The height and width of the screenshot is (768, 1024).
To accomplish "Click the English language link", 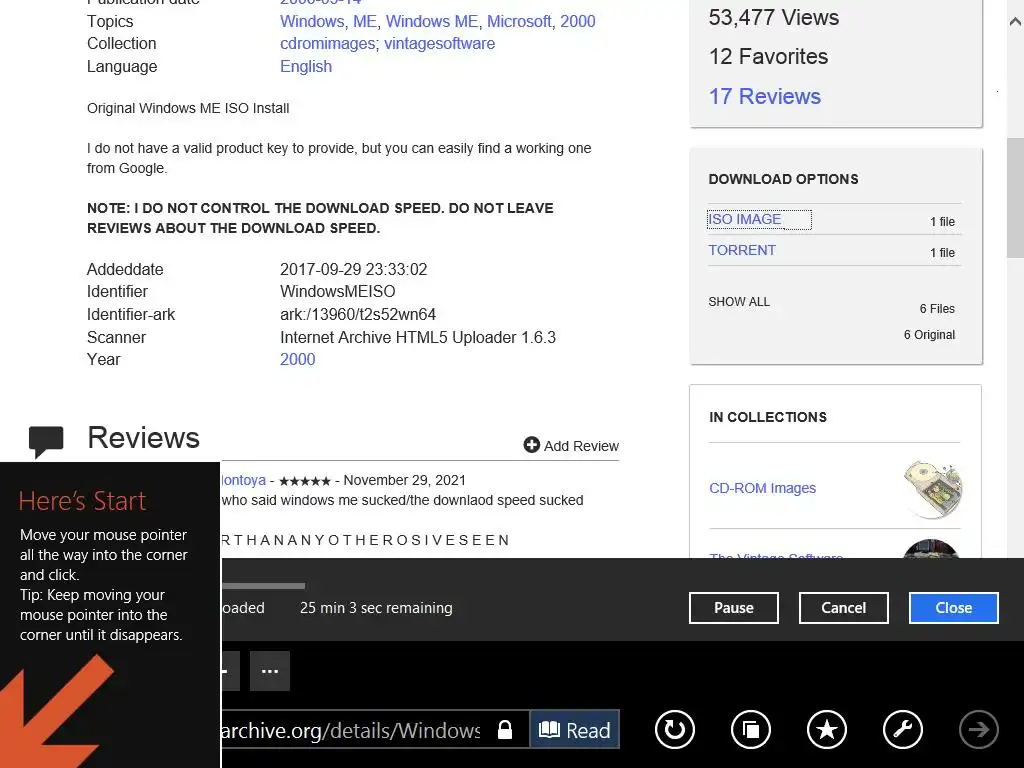I will click(x=306, y=67).
